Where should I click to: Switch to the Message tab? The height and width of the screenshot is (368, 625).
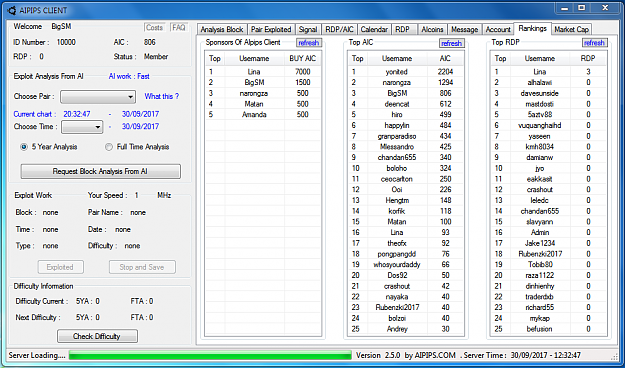[x=465, y=30]
